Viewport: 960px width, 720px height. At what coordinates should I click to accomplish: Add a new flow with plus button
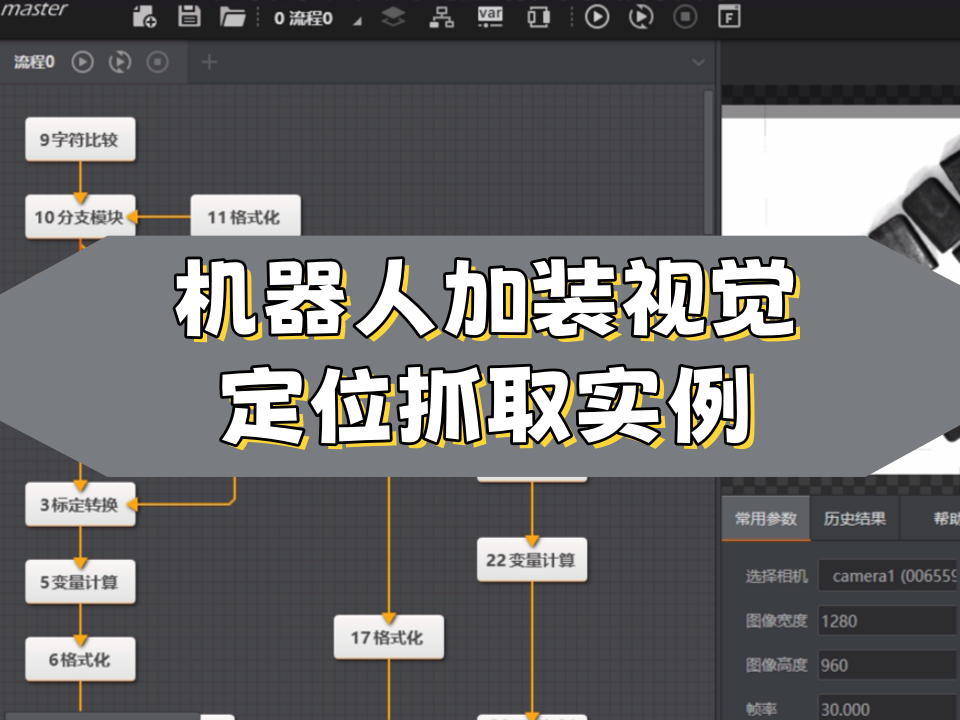209,62
